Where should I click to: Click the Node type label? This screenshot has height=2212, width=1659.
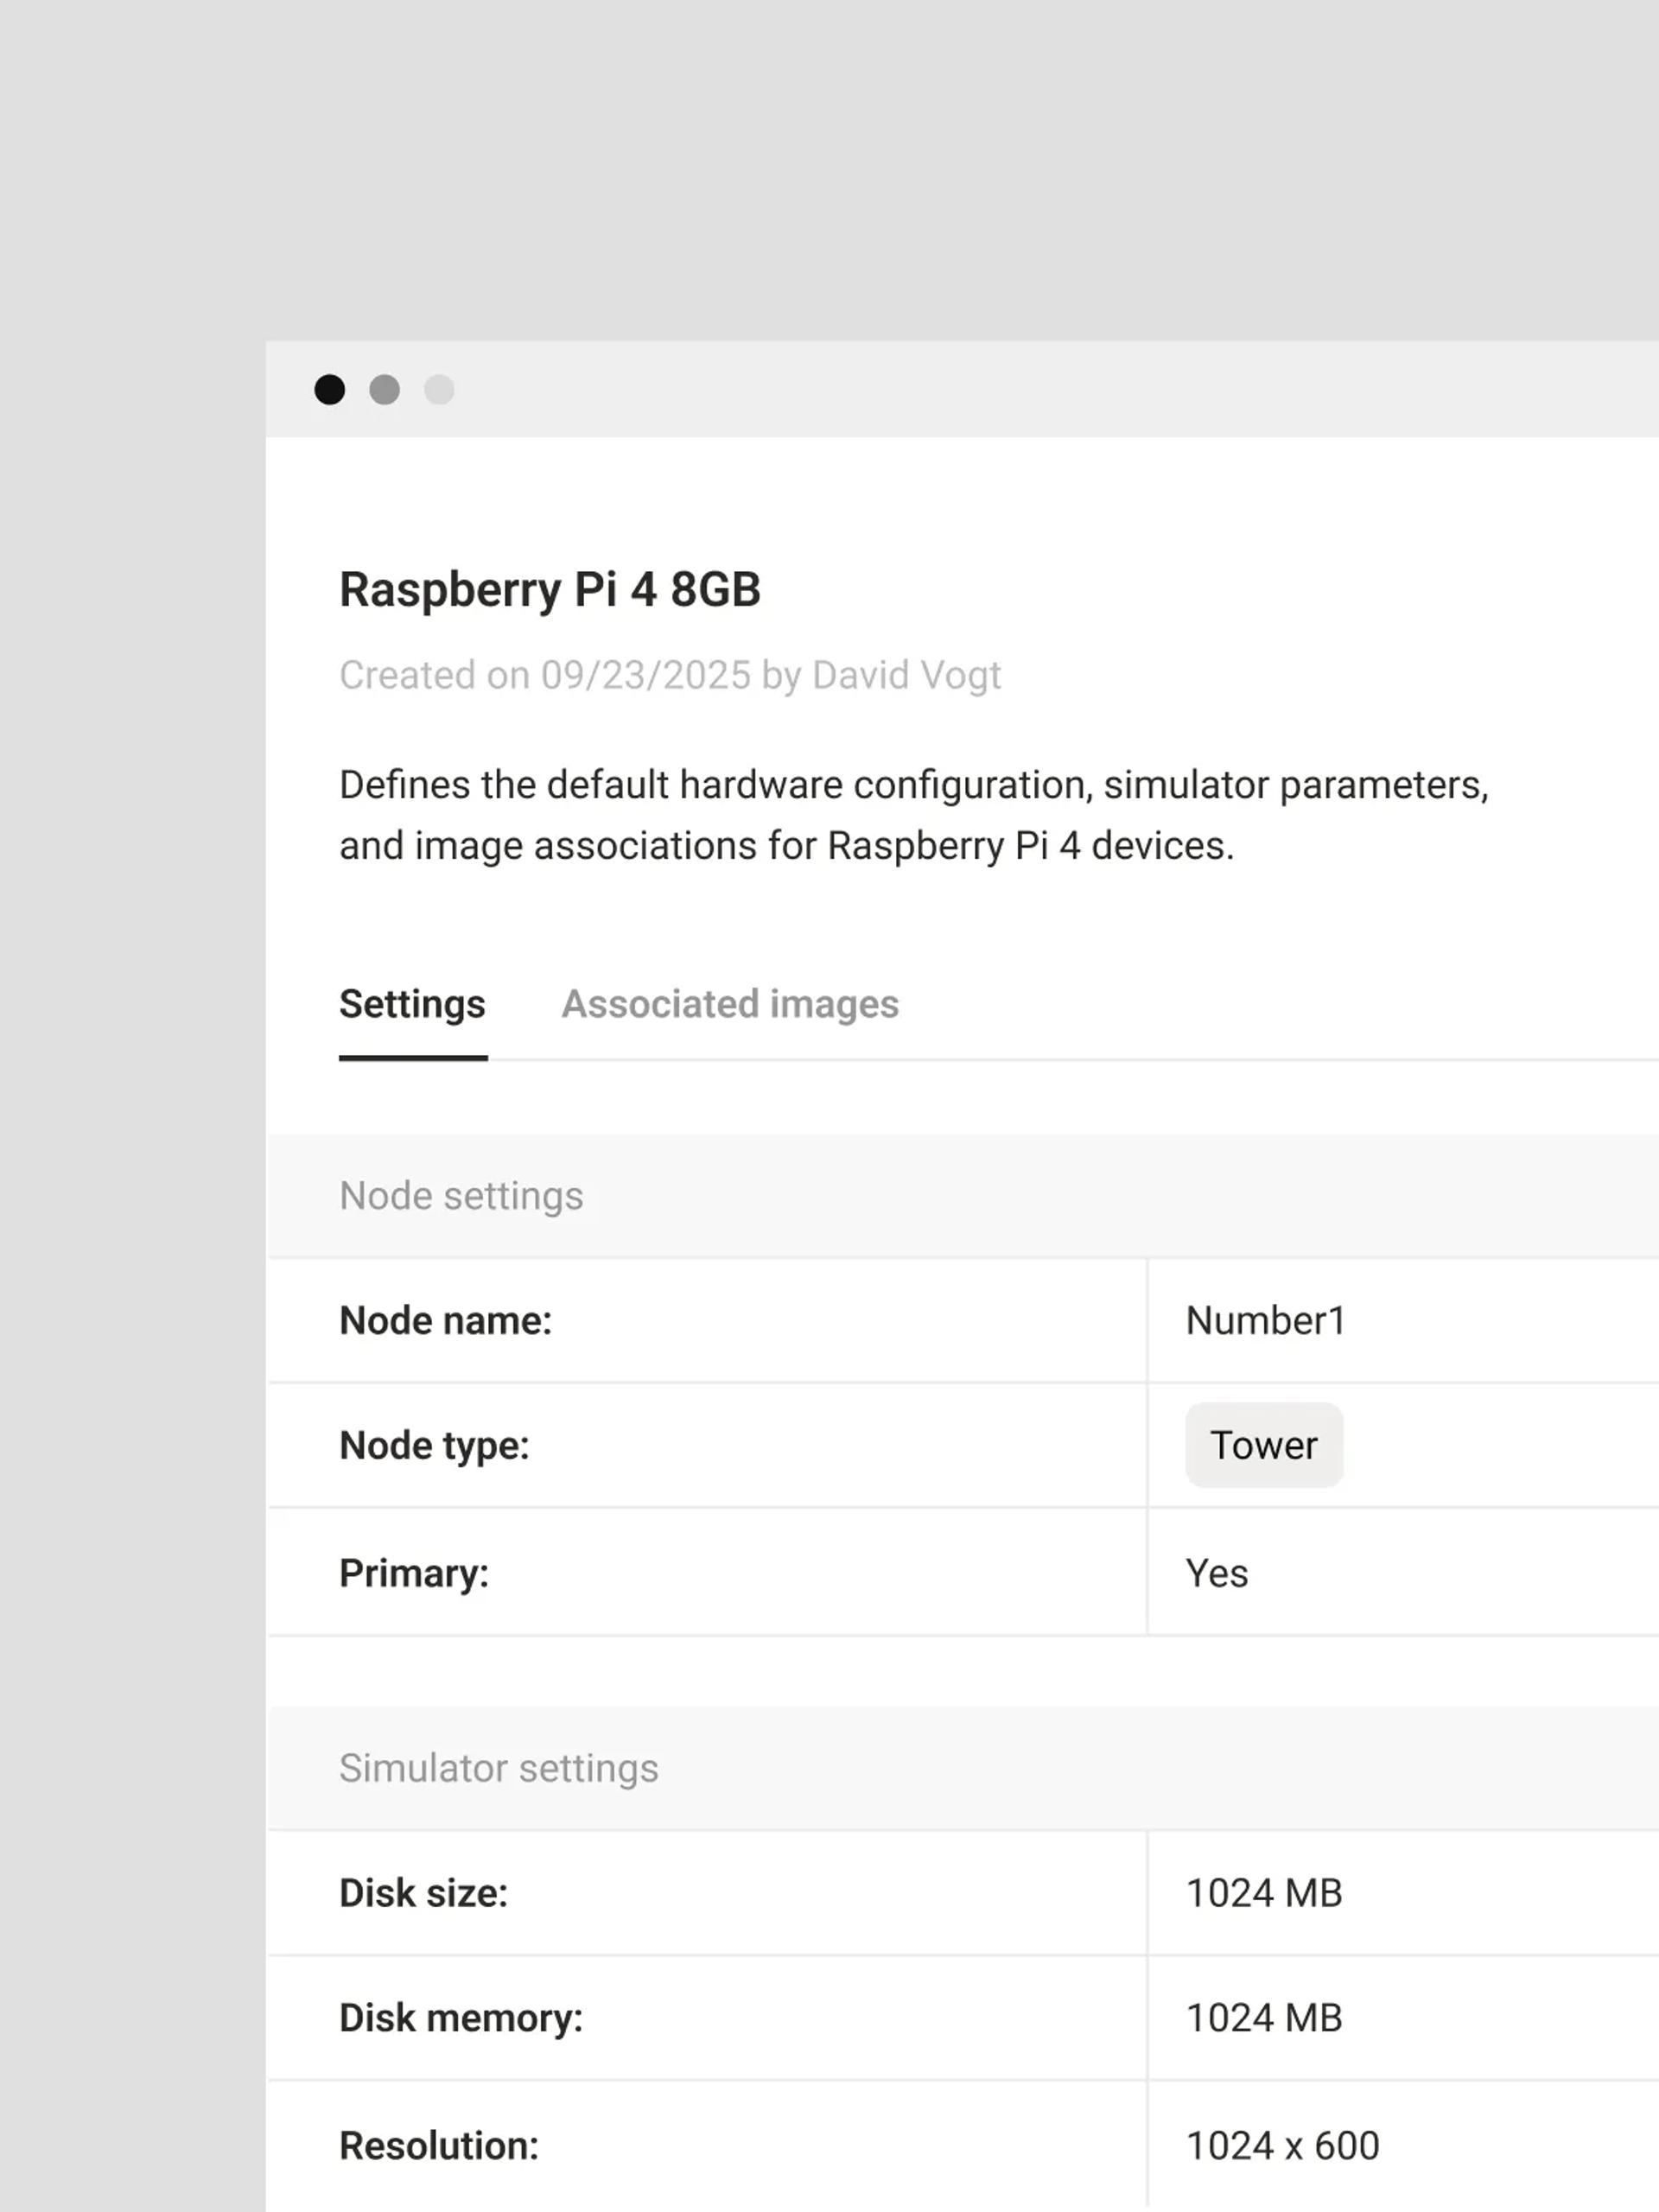(434, 1446)
